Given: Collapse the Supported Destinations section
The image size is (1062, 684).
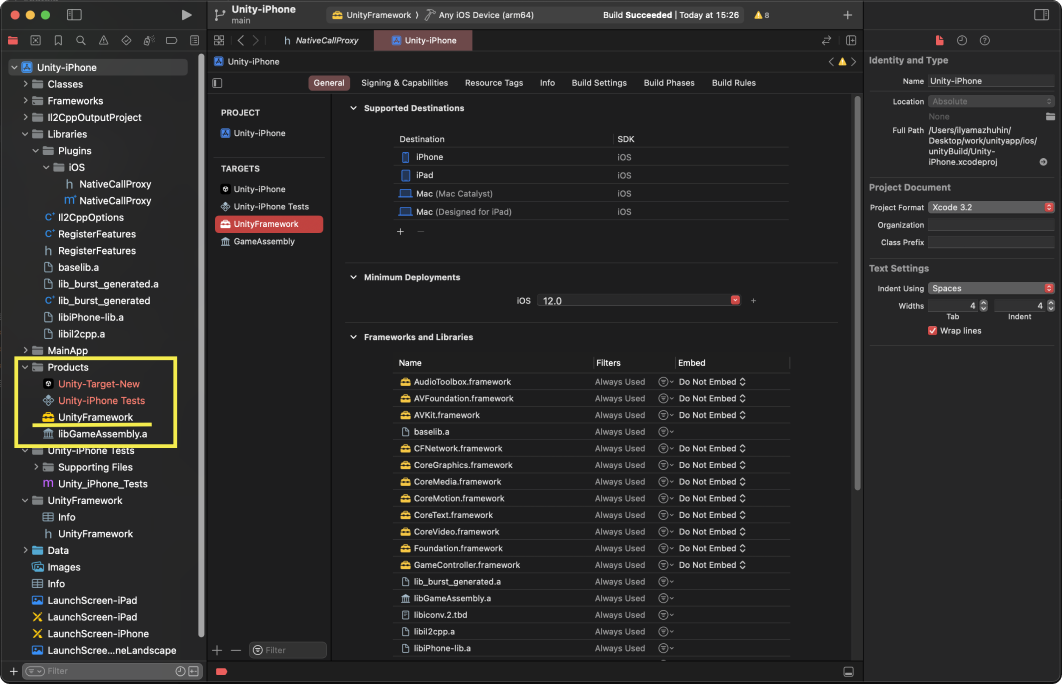Looking at the screenshot, I should [x=353, y=108].
